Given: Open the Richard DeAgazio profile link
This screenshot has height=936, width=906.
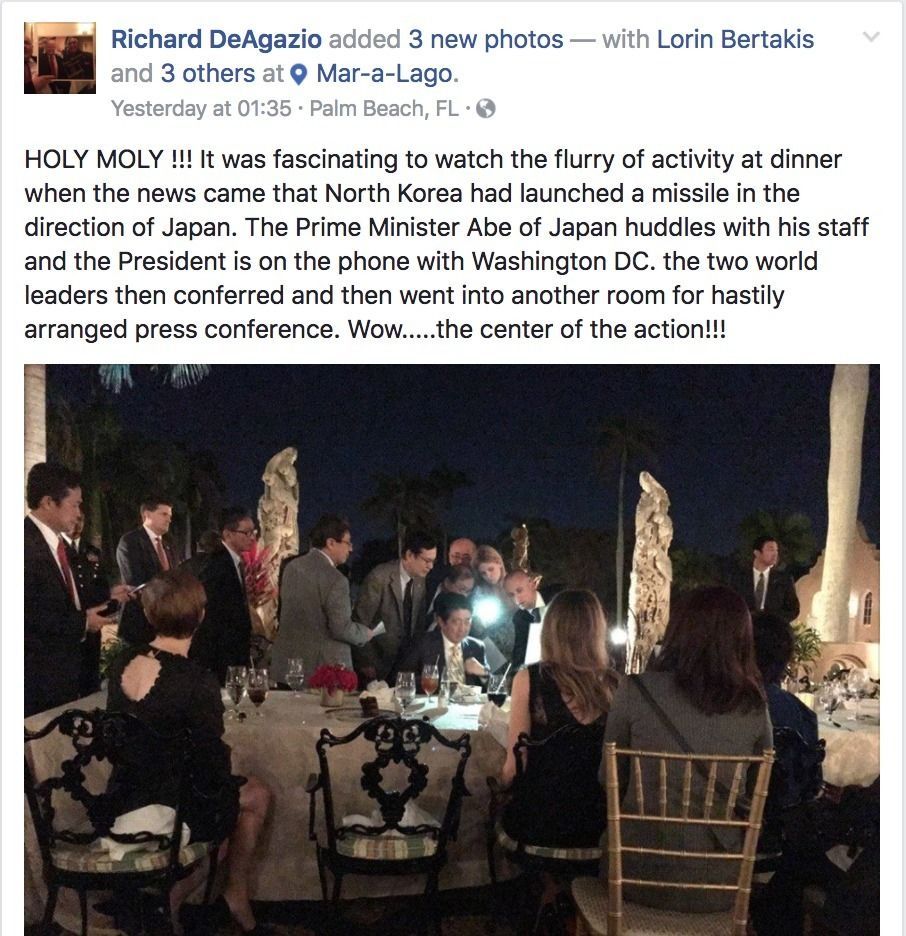Looking at the screenshot, I should coord(216,40).
